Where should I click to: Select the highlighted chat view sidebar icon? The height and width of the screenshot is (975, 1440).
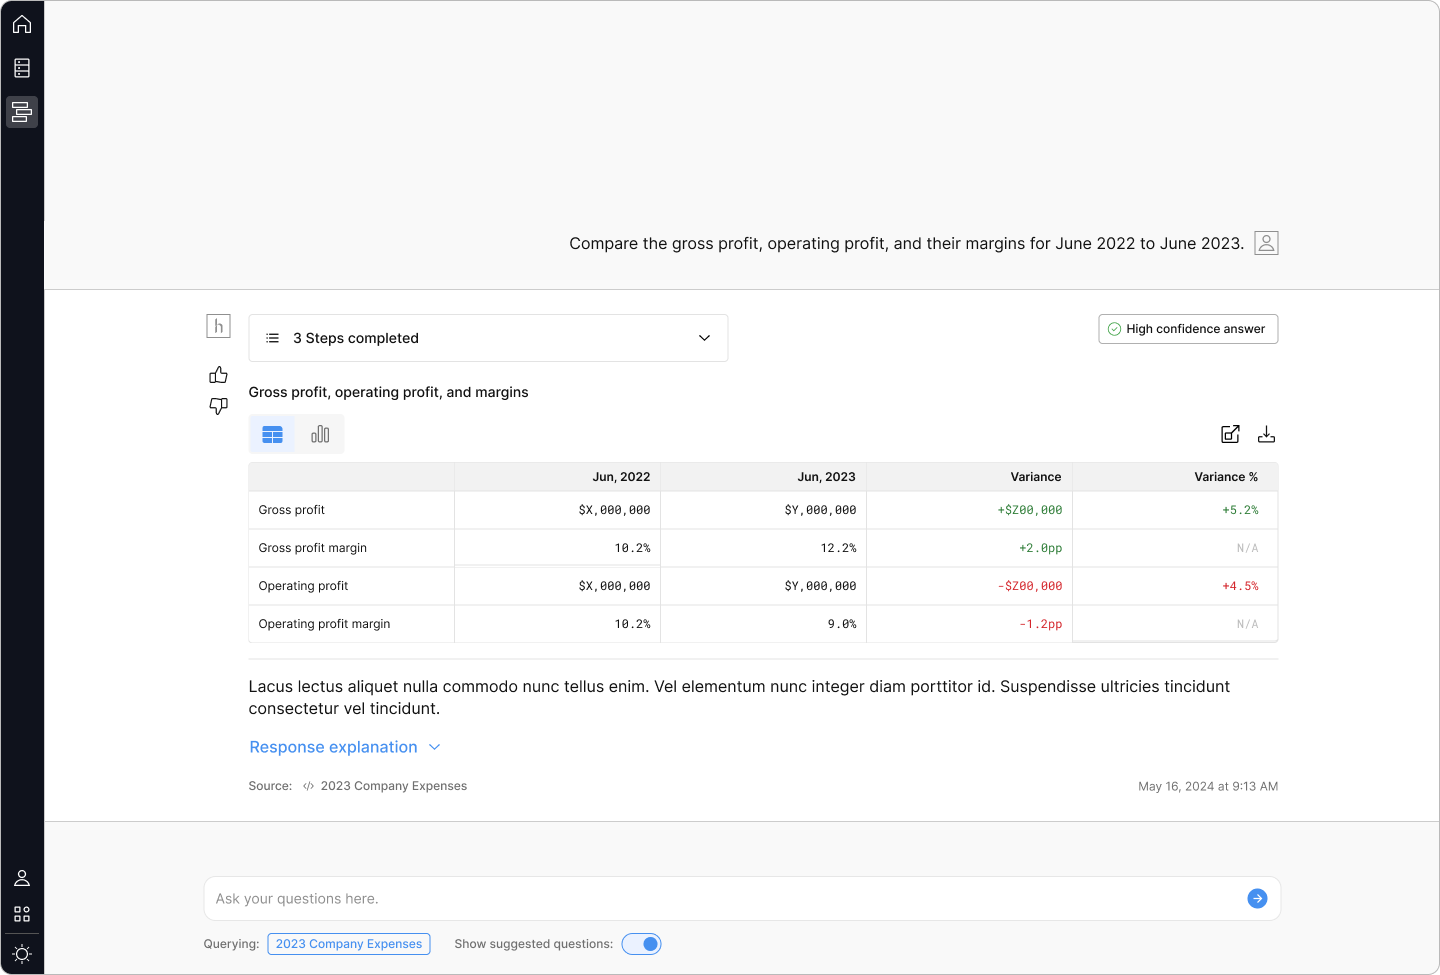coord(22,112)
